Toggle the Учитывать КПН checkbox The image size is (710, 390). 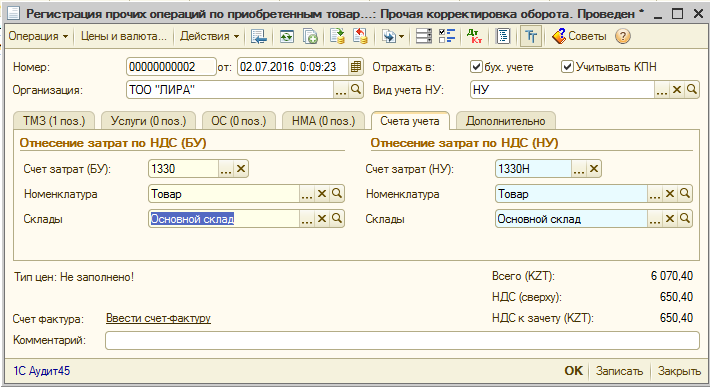567,67
